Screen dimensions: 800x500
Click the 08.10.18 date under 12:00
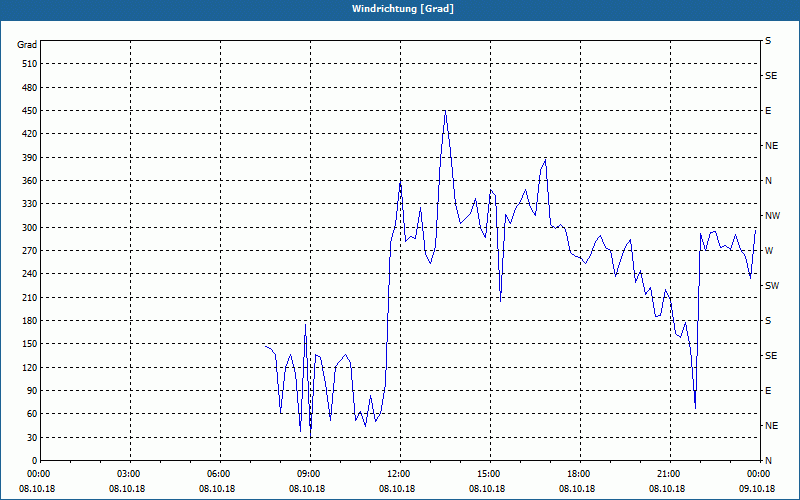(397, 489)
